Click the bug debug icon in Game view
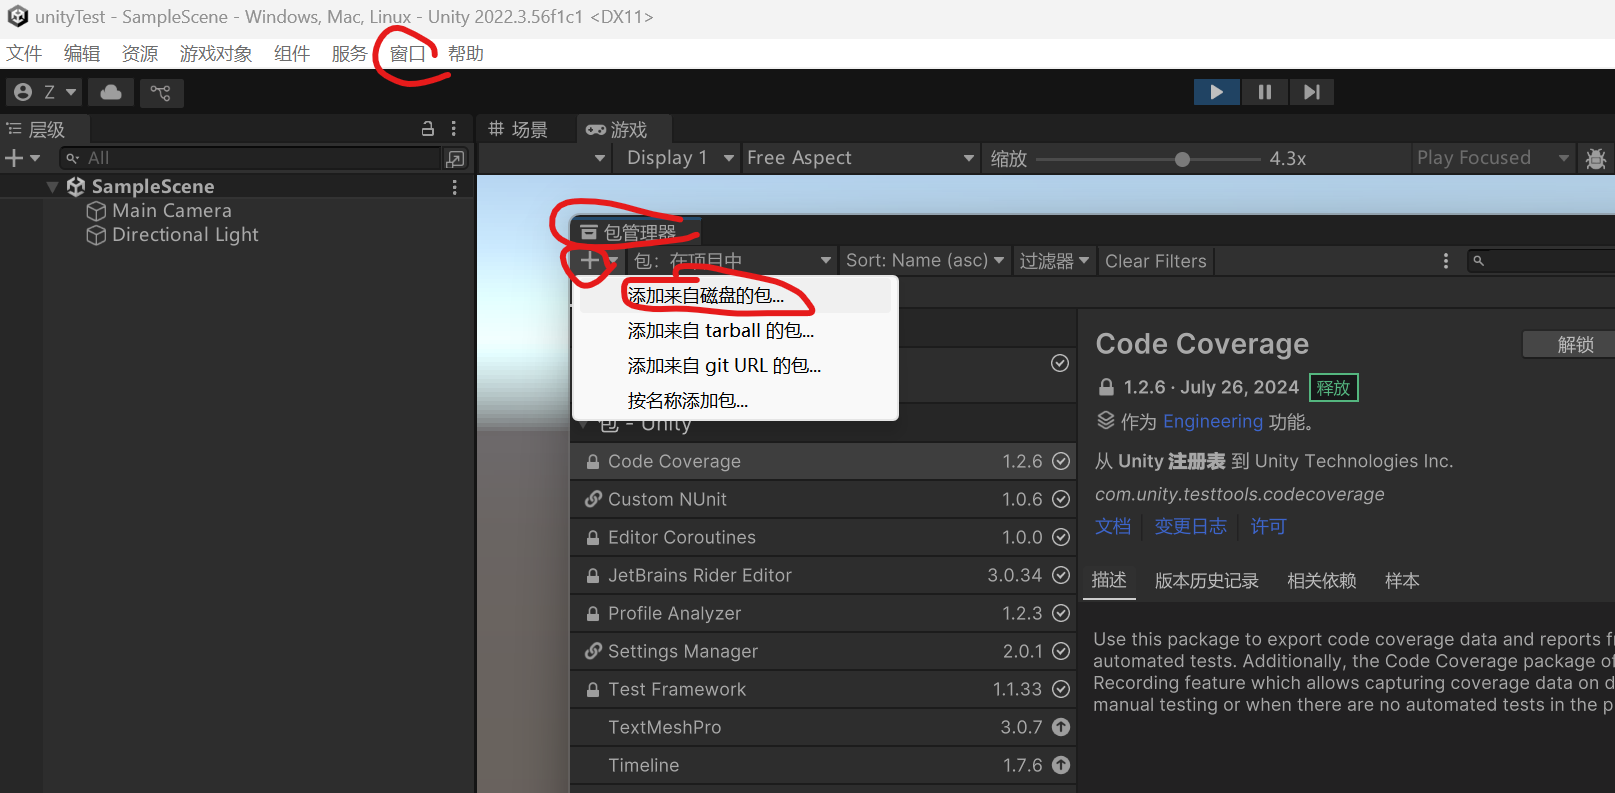1615x793 pixels. tap(1596, 158)
